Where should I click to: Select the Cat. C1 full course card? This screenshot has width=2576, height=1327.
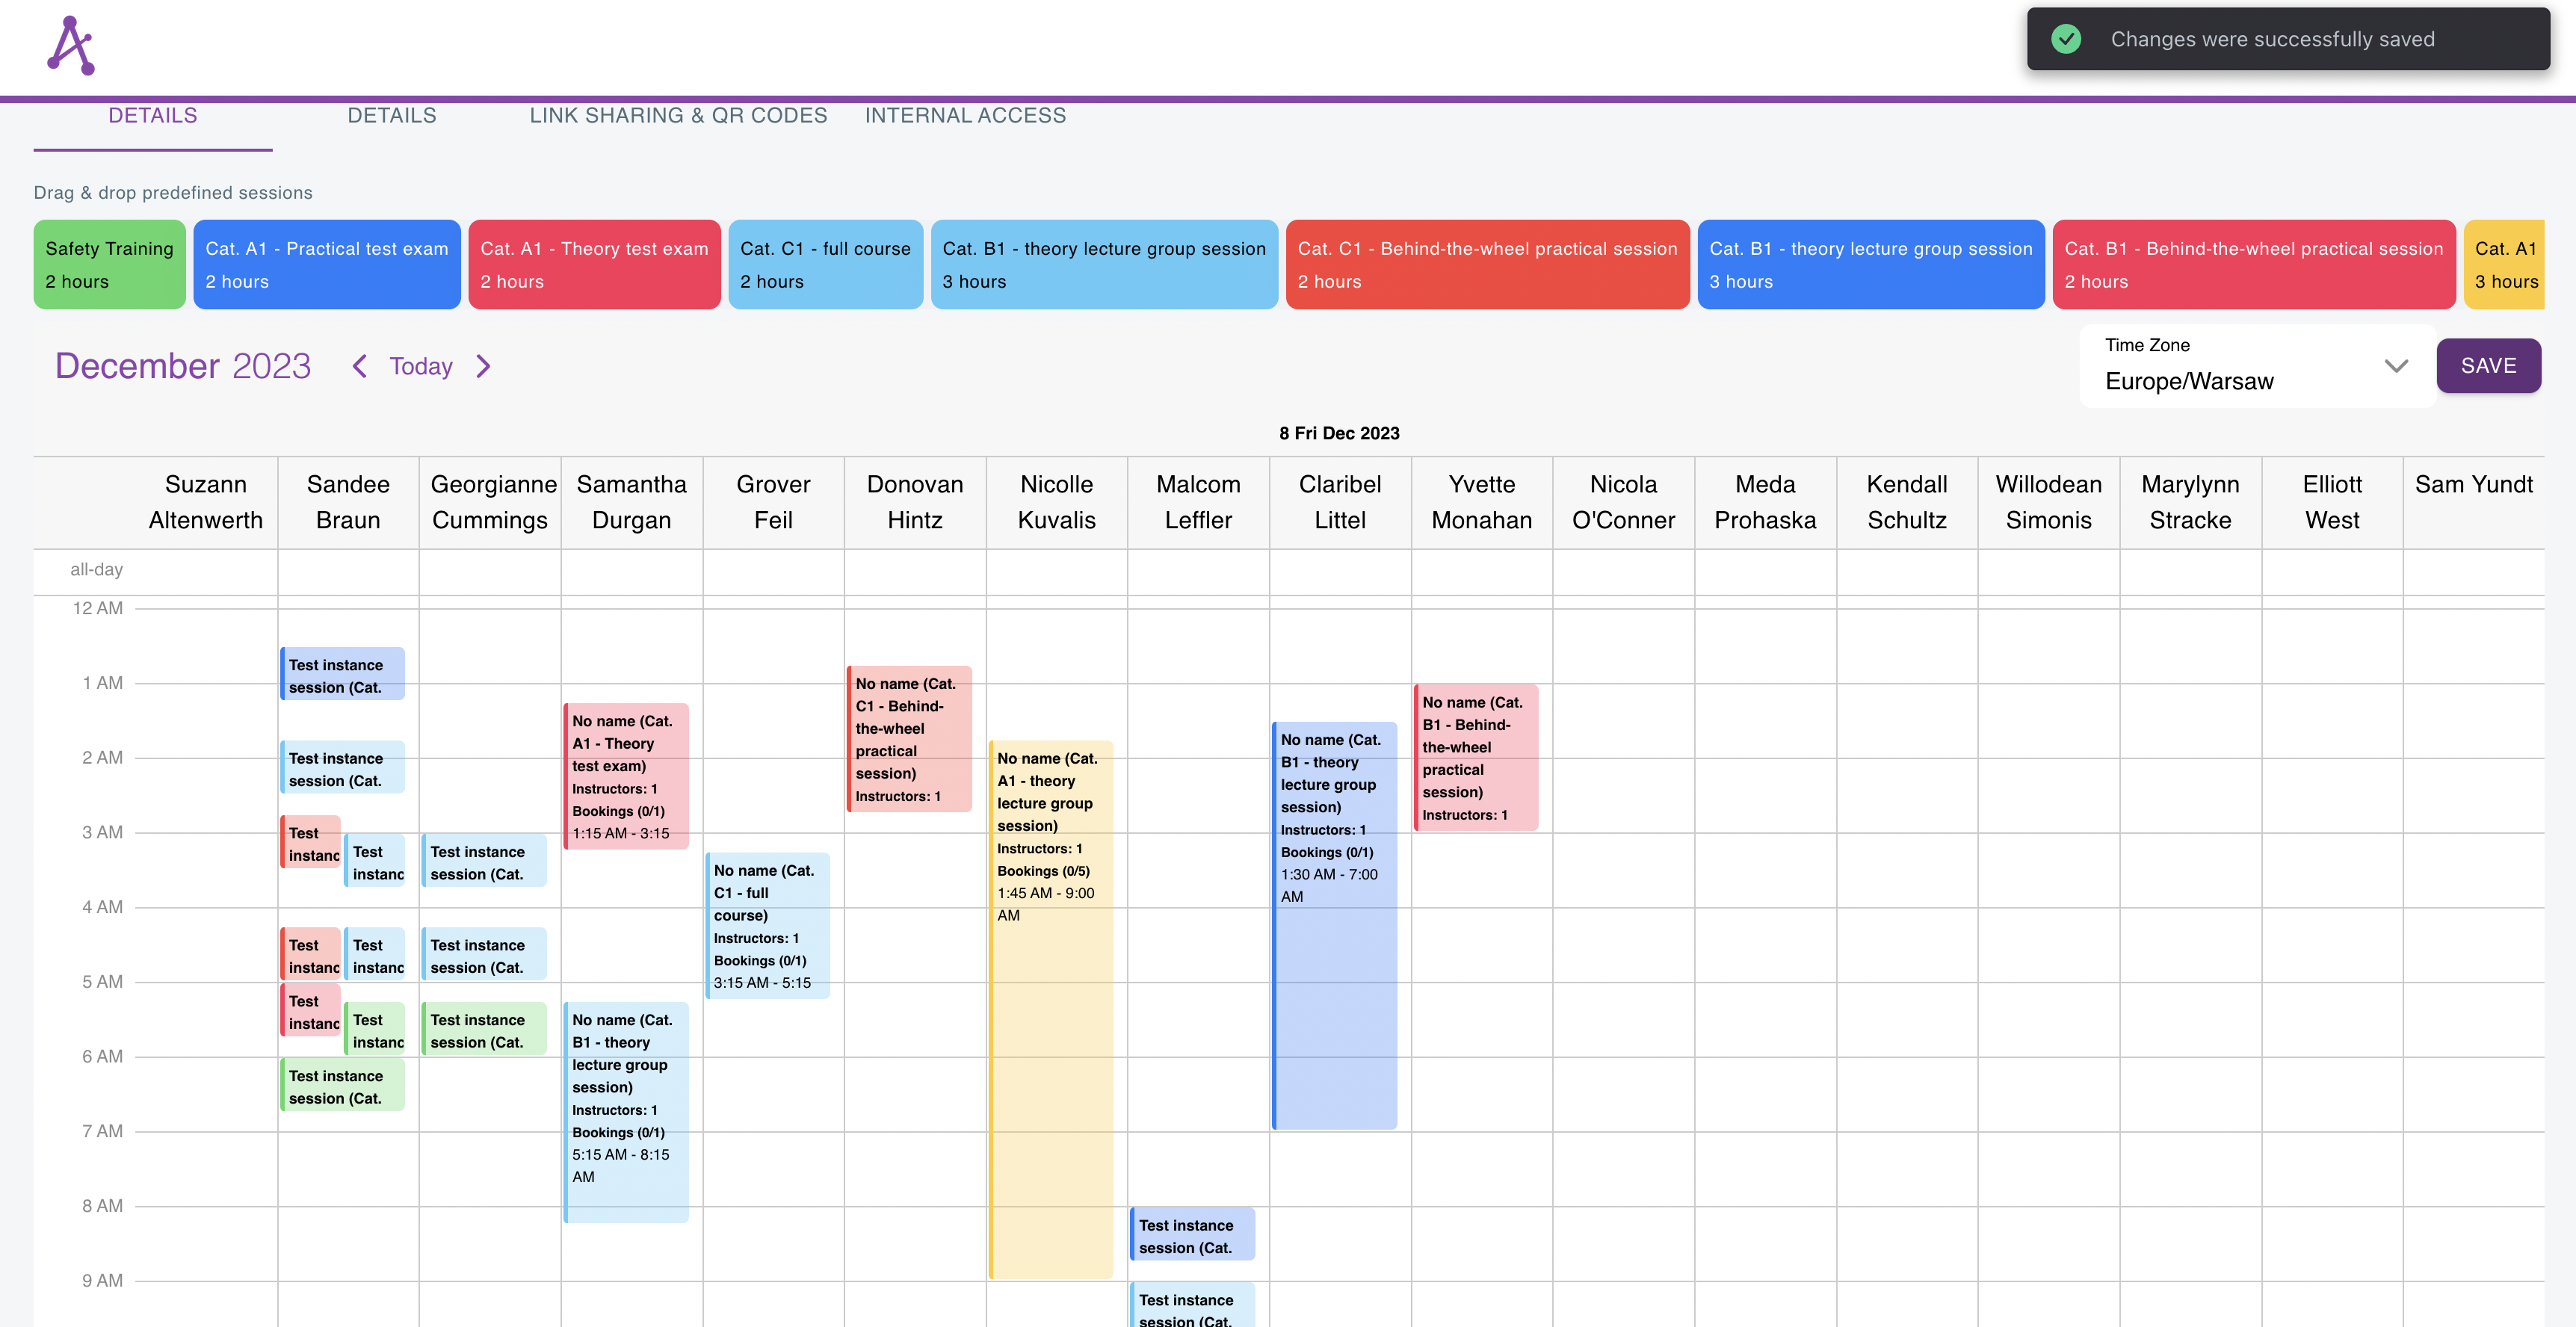coord(825,264)
